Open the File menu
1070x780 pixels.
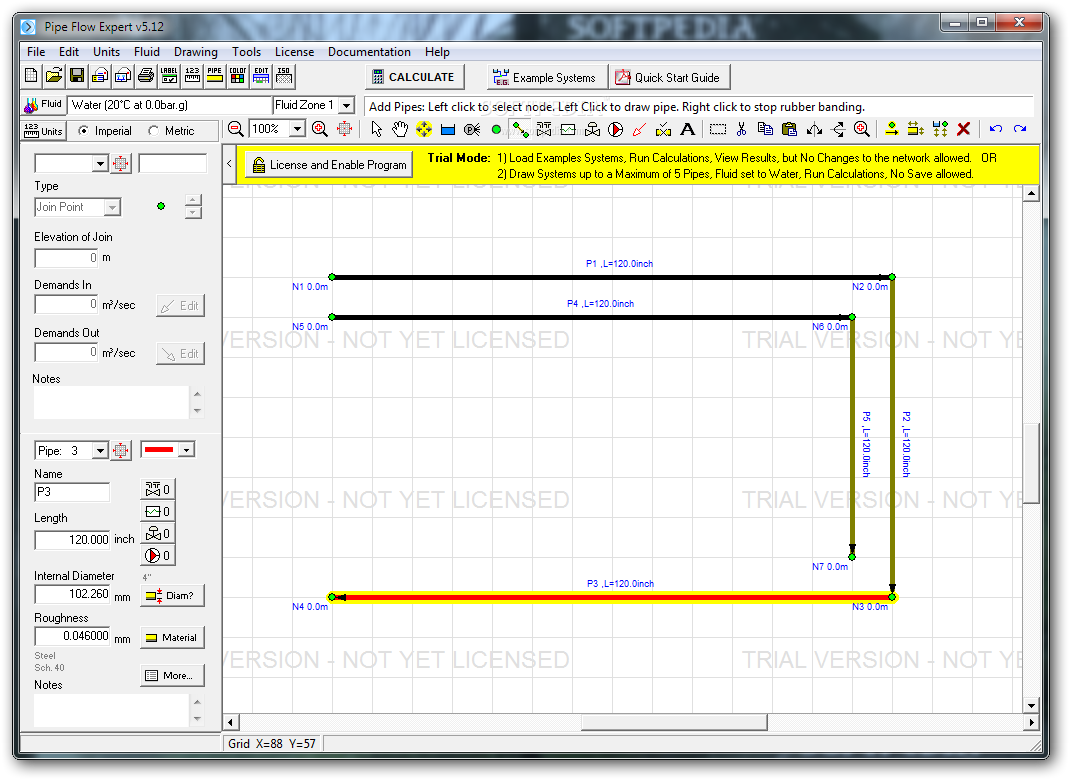(x=35, y=52)
